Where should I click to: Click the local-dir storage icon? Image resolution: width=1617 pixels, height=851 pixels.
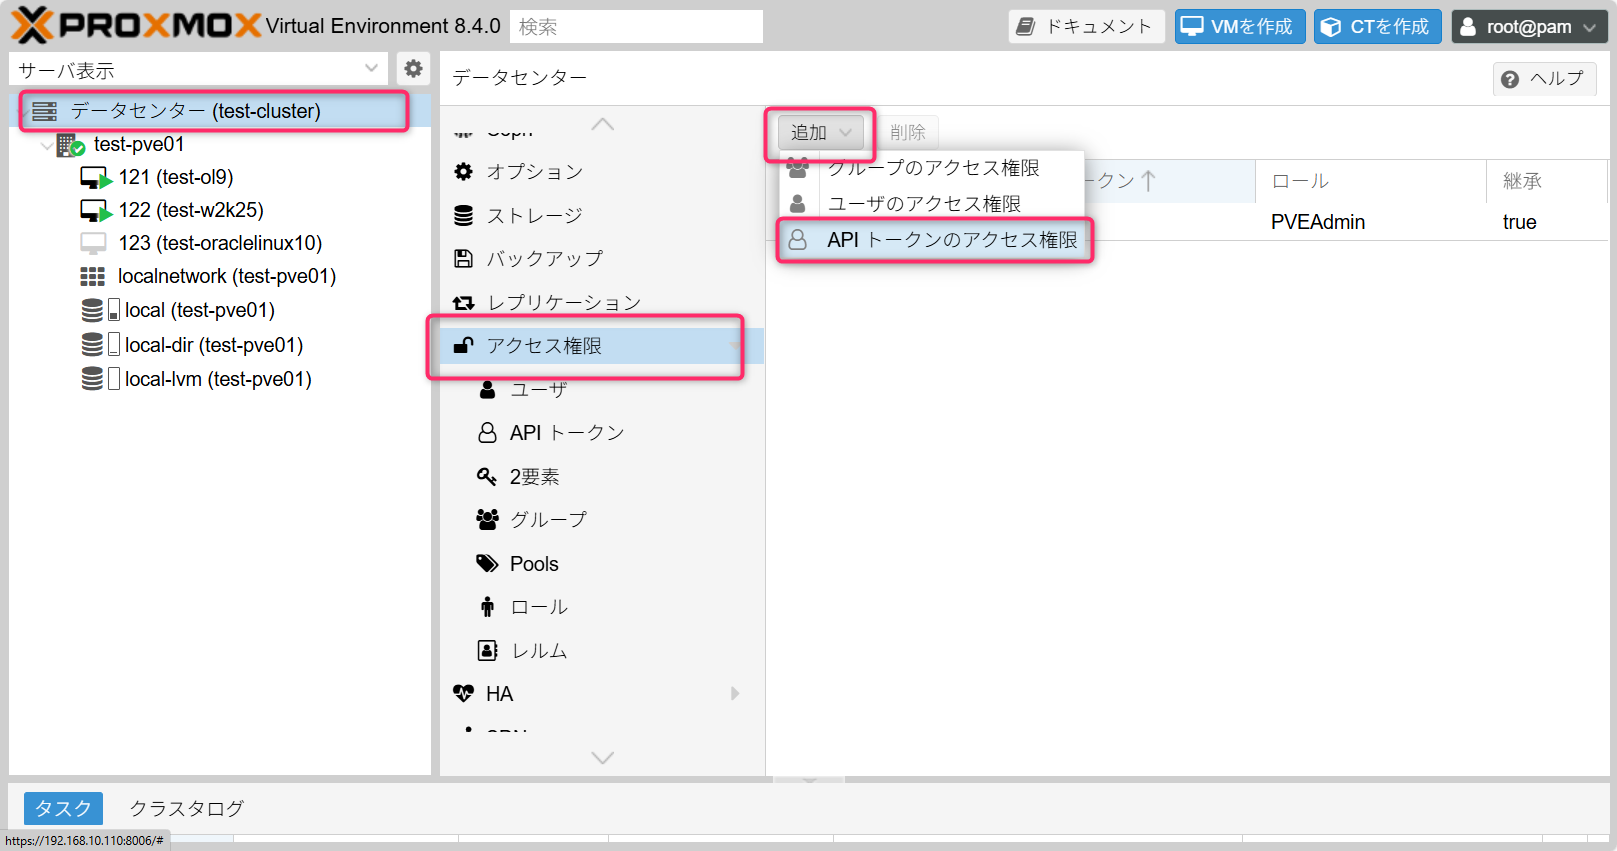click(100, 345)
